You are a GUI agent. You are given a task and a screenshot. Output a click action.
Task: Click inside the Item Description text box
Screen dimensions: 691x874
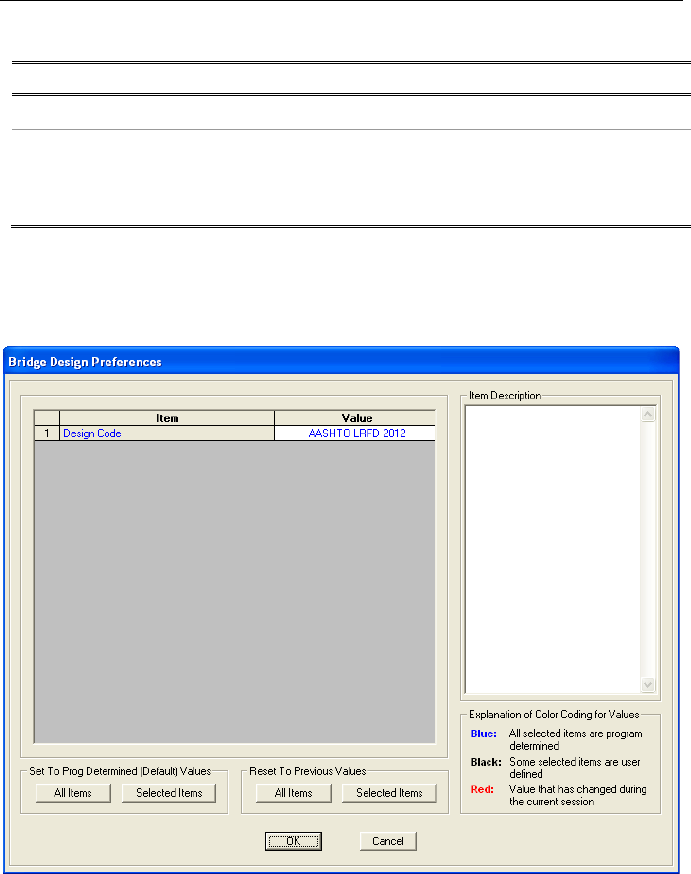tap(553, 550)
